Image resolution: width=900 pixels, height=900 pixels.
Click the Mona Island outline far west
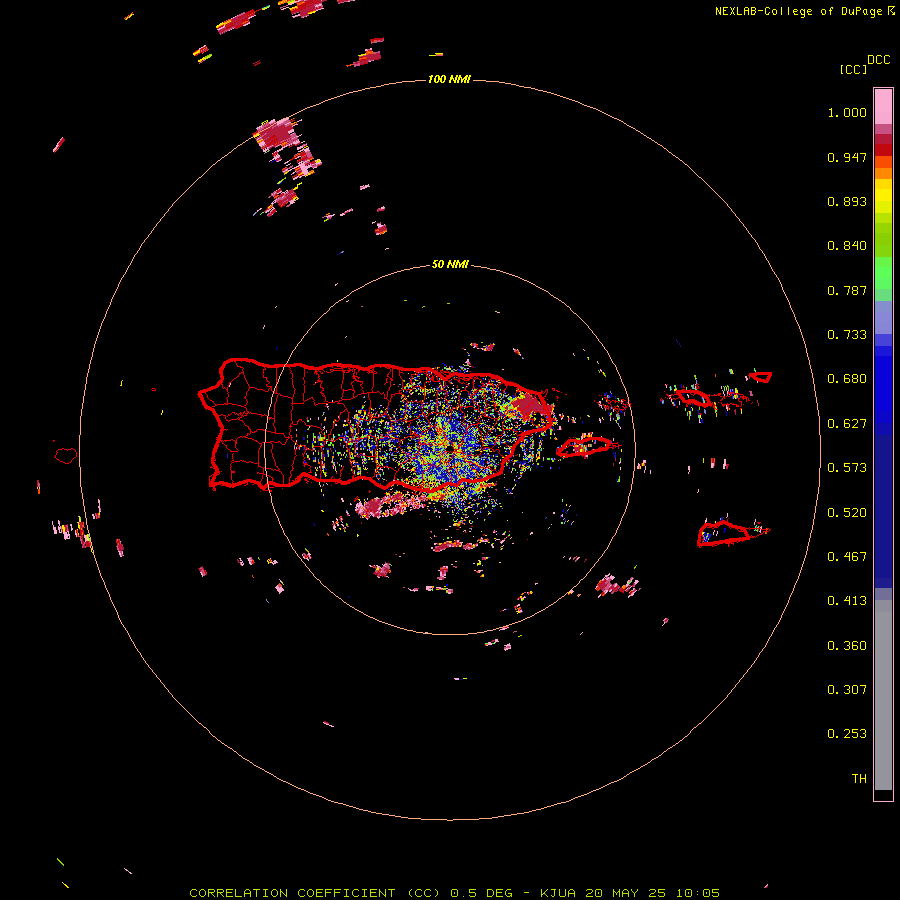(x=65, y=456)
